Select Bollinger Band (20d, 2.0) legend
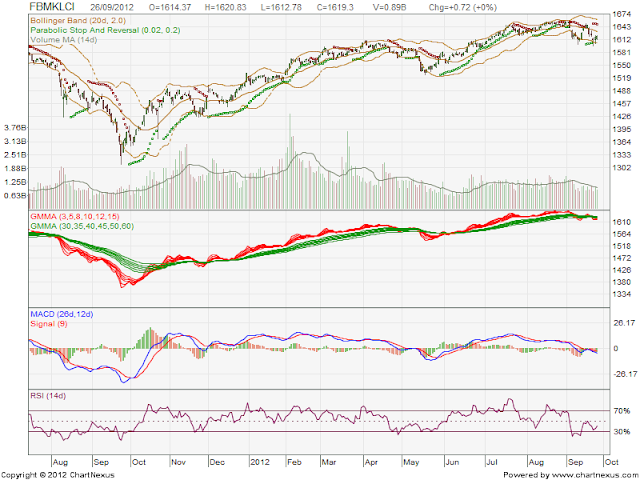 (78, 20)
